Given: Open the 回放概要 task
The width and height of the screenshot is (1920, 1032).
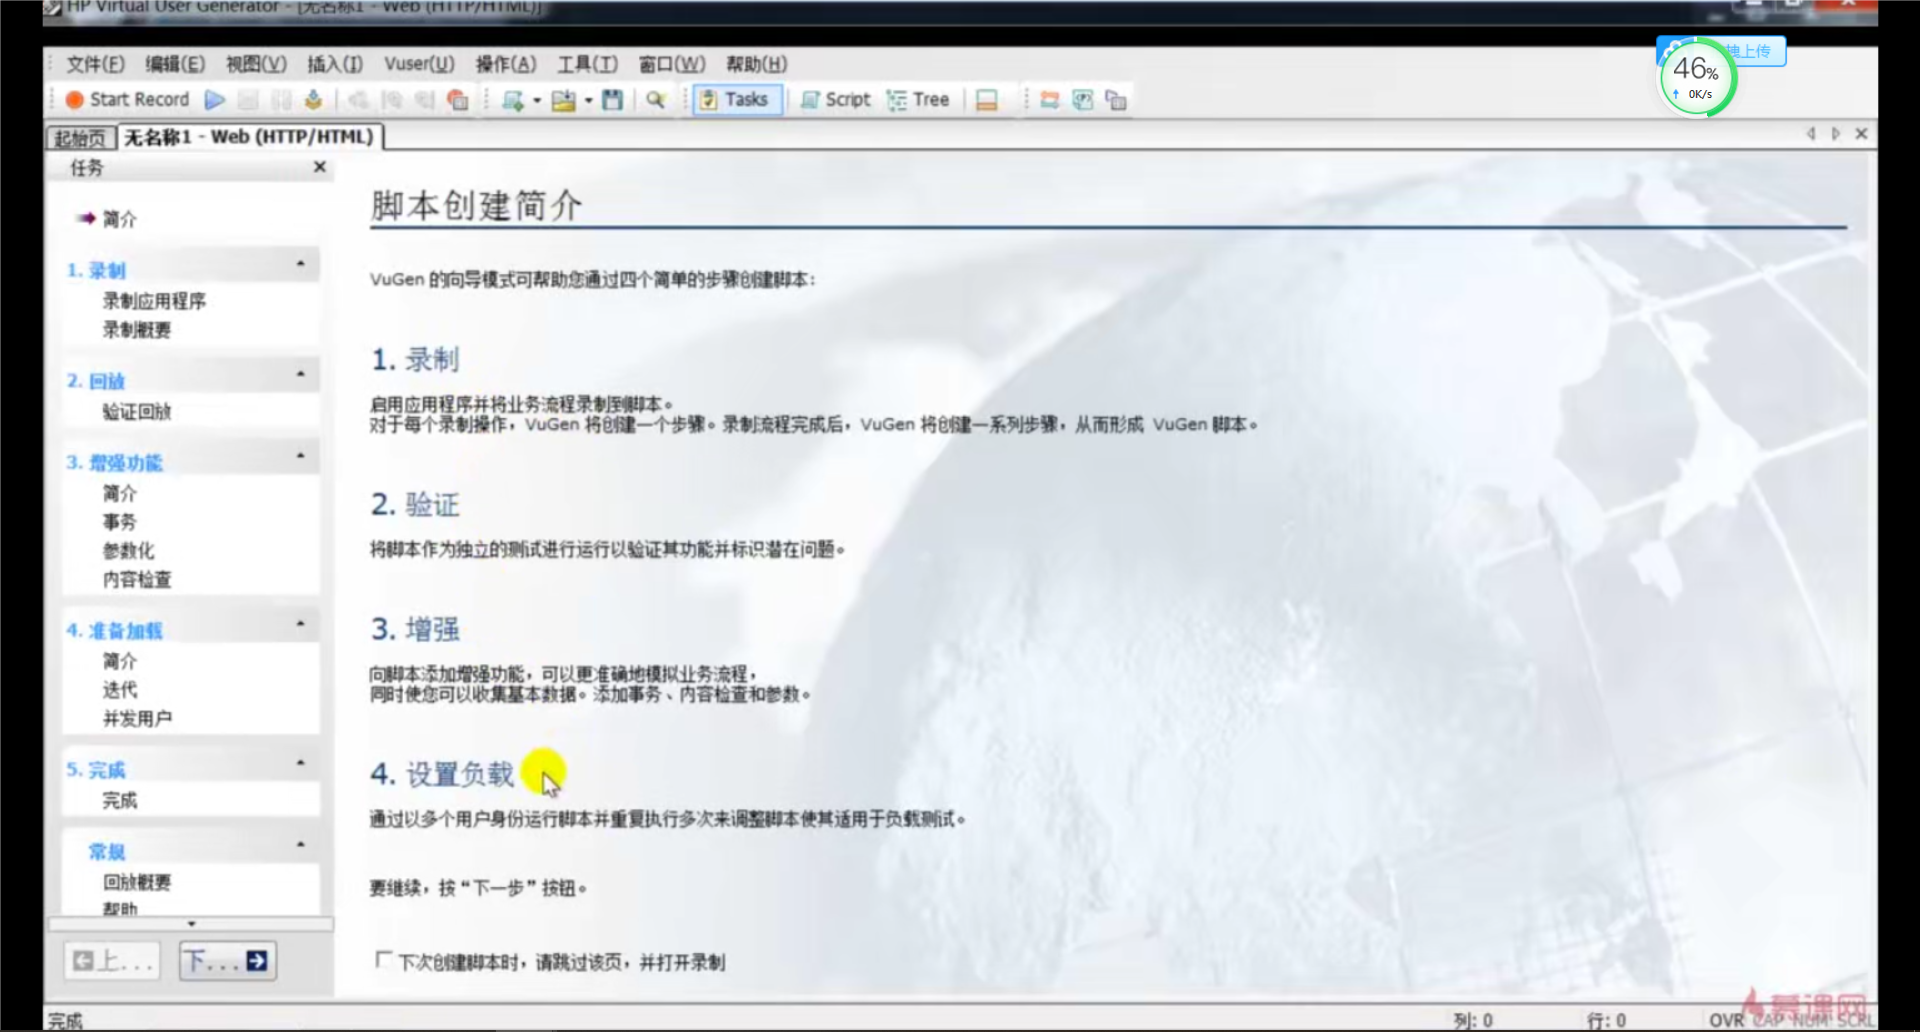Looking at the screenshot, I should (x=137, y=882).
